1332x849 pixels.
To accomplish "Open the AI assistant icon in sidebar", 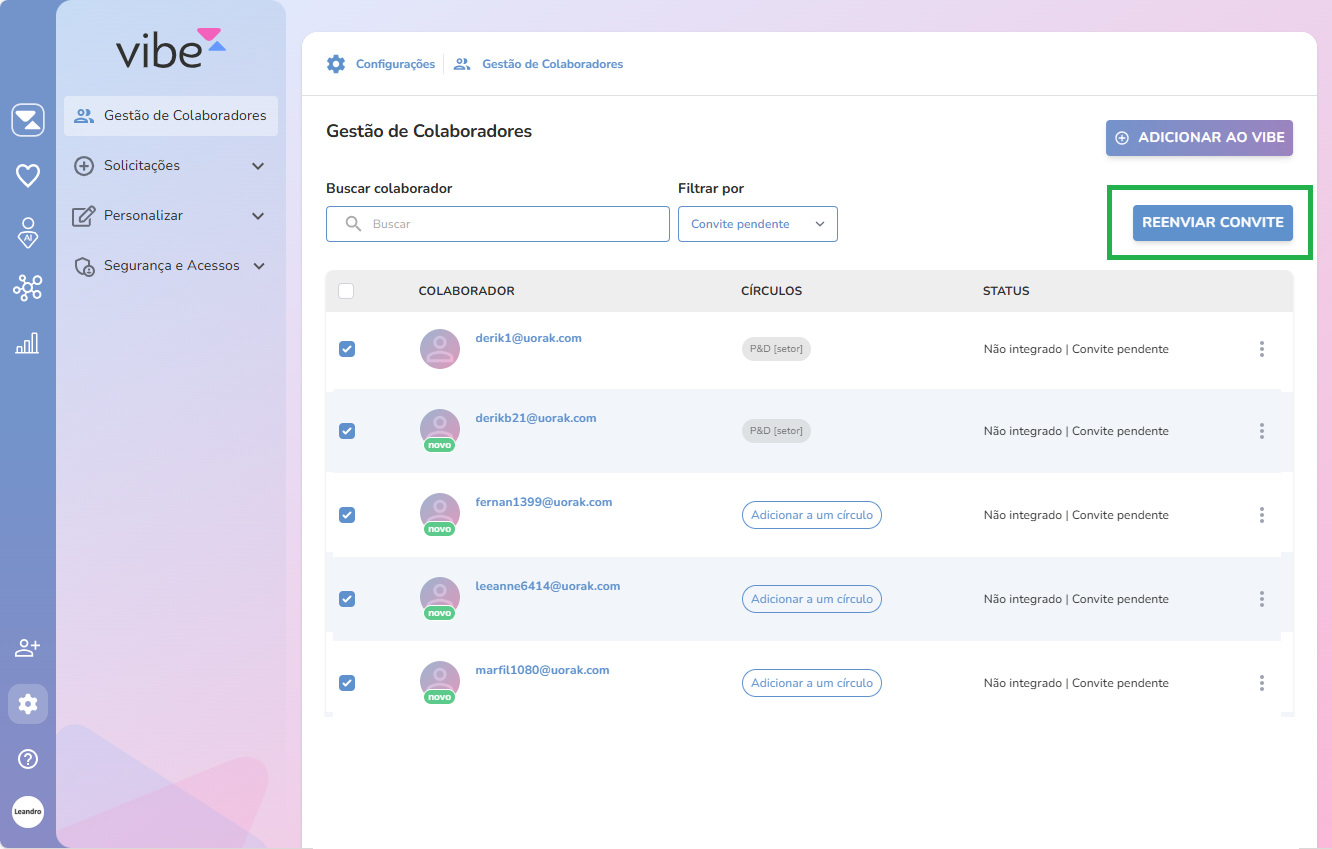I will point(28,232).
